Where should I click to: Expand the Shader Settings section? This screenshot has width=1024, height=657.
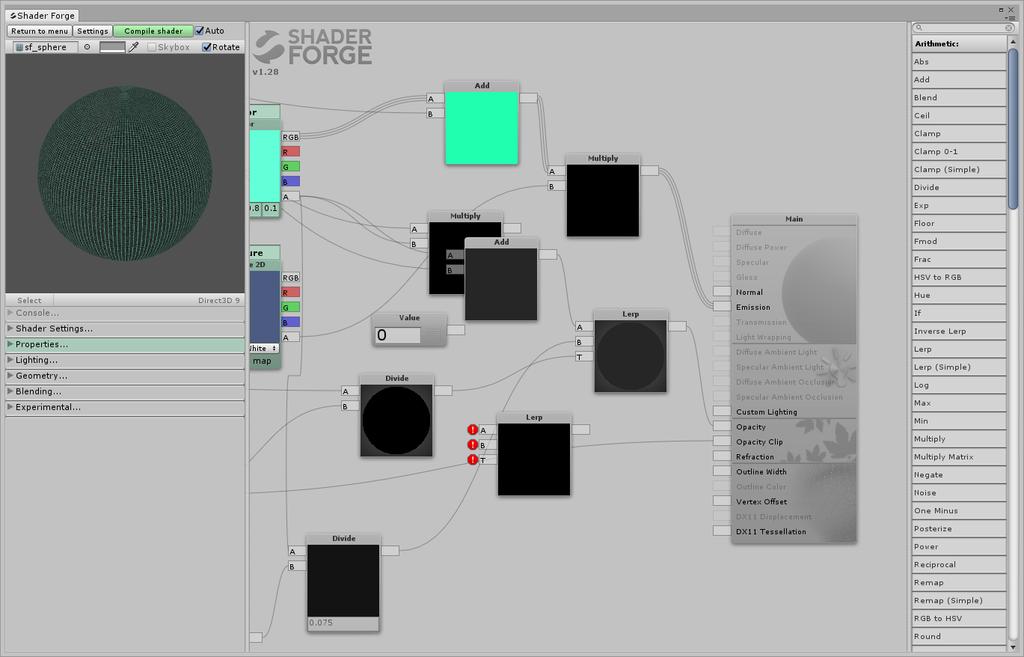[125, 328]
